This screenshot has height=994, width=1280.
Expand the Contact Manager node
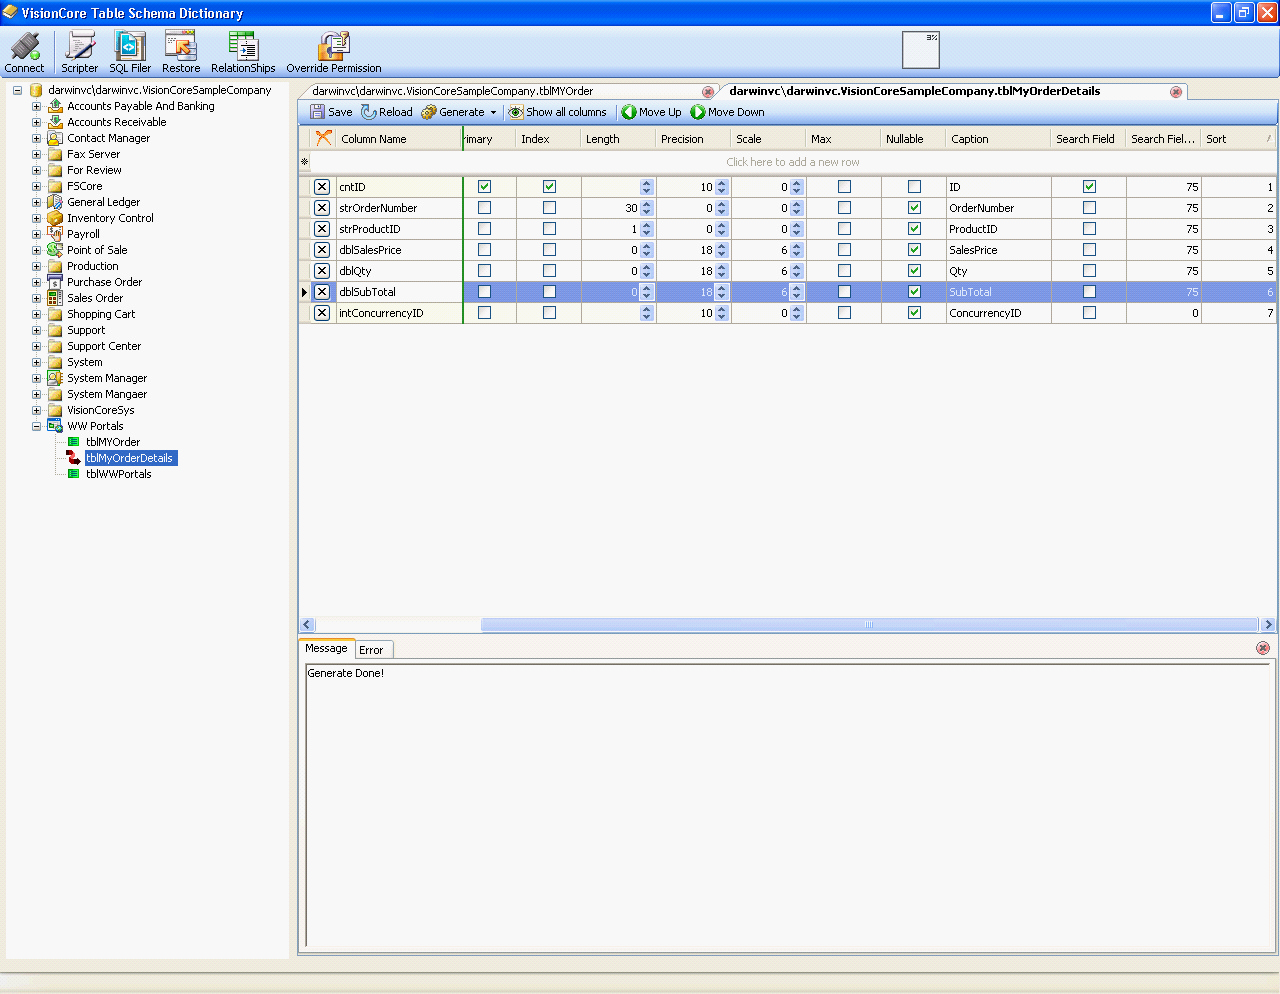pyautogui.click(x=36, y=138)
